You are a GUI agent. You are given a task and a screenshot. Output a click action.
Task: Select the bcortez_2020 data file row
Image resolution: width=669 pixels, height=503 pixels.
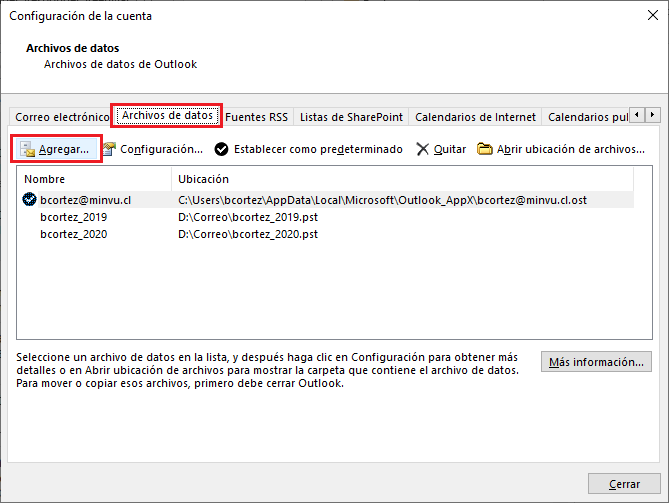tap(328, 234)
